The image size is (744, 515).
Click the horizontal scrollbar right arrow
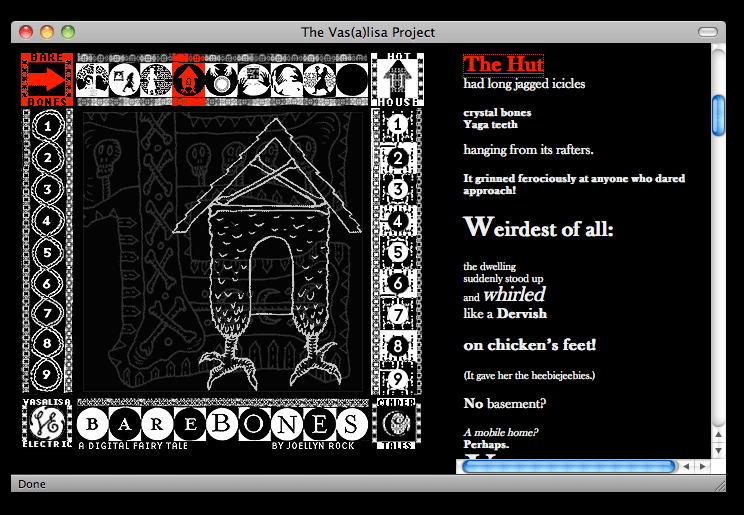701,466
